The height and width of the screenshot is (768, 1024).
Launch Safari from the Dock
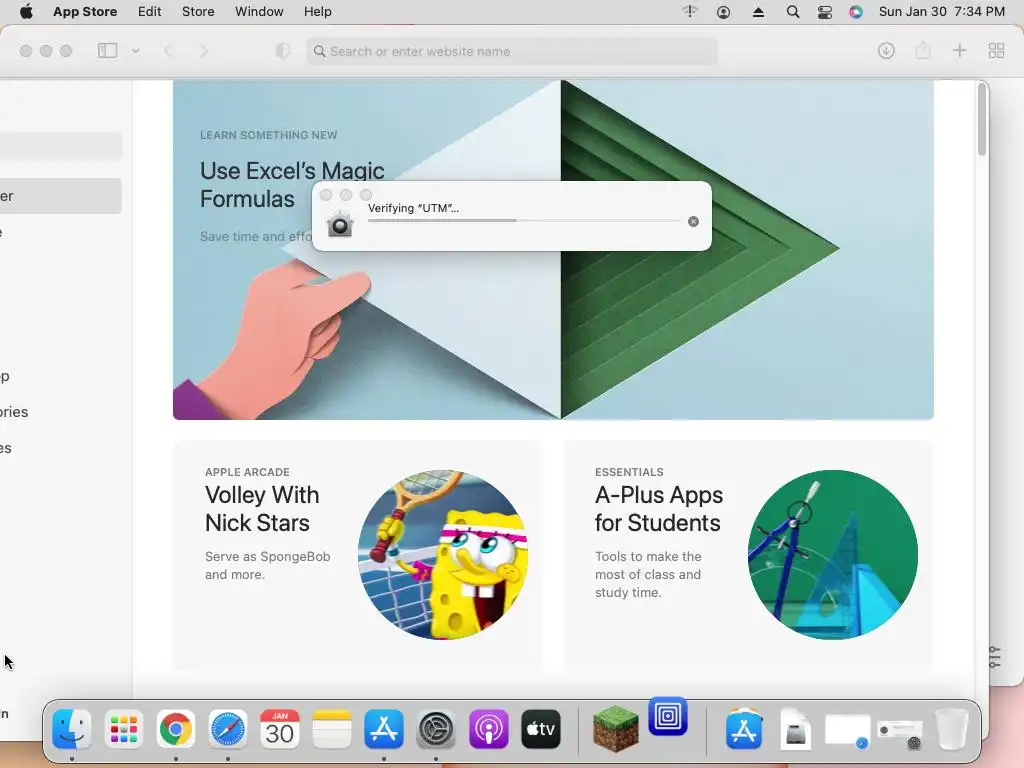coord(227,728)
